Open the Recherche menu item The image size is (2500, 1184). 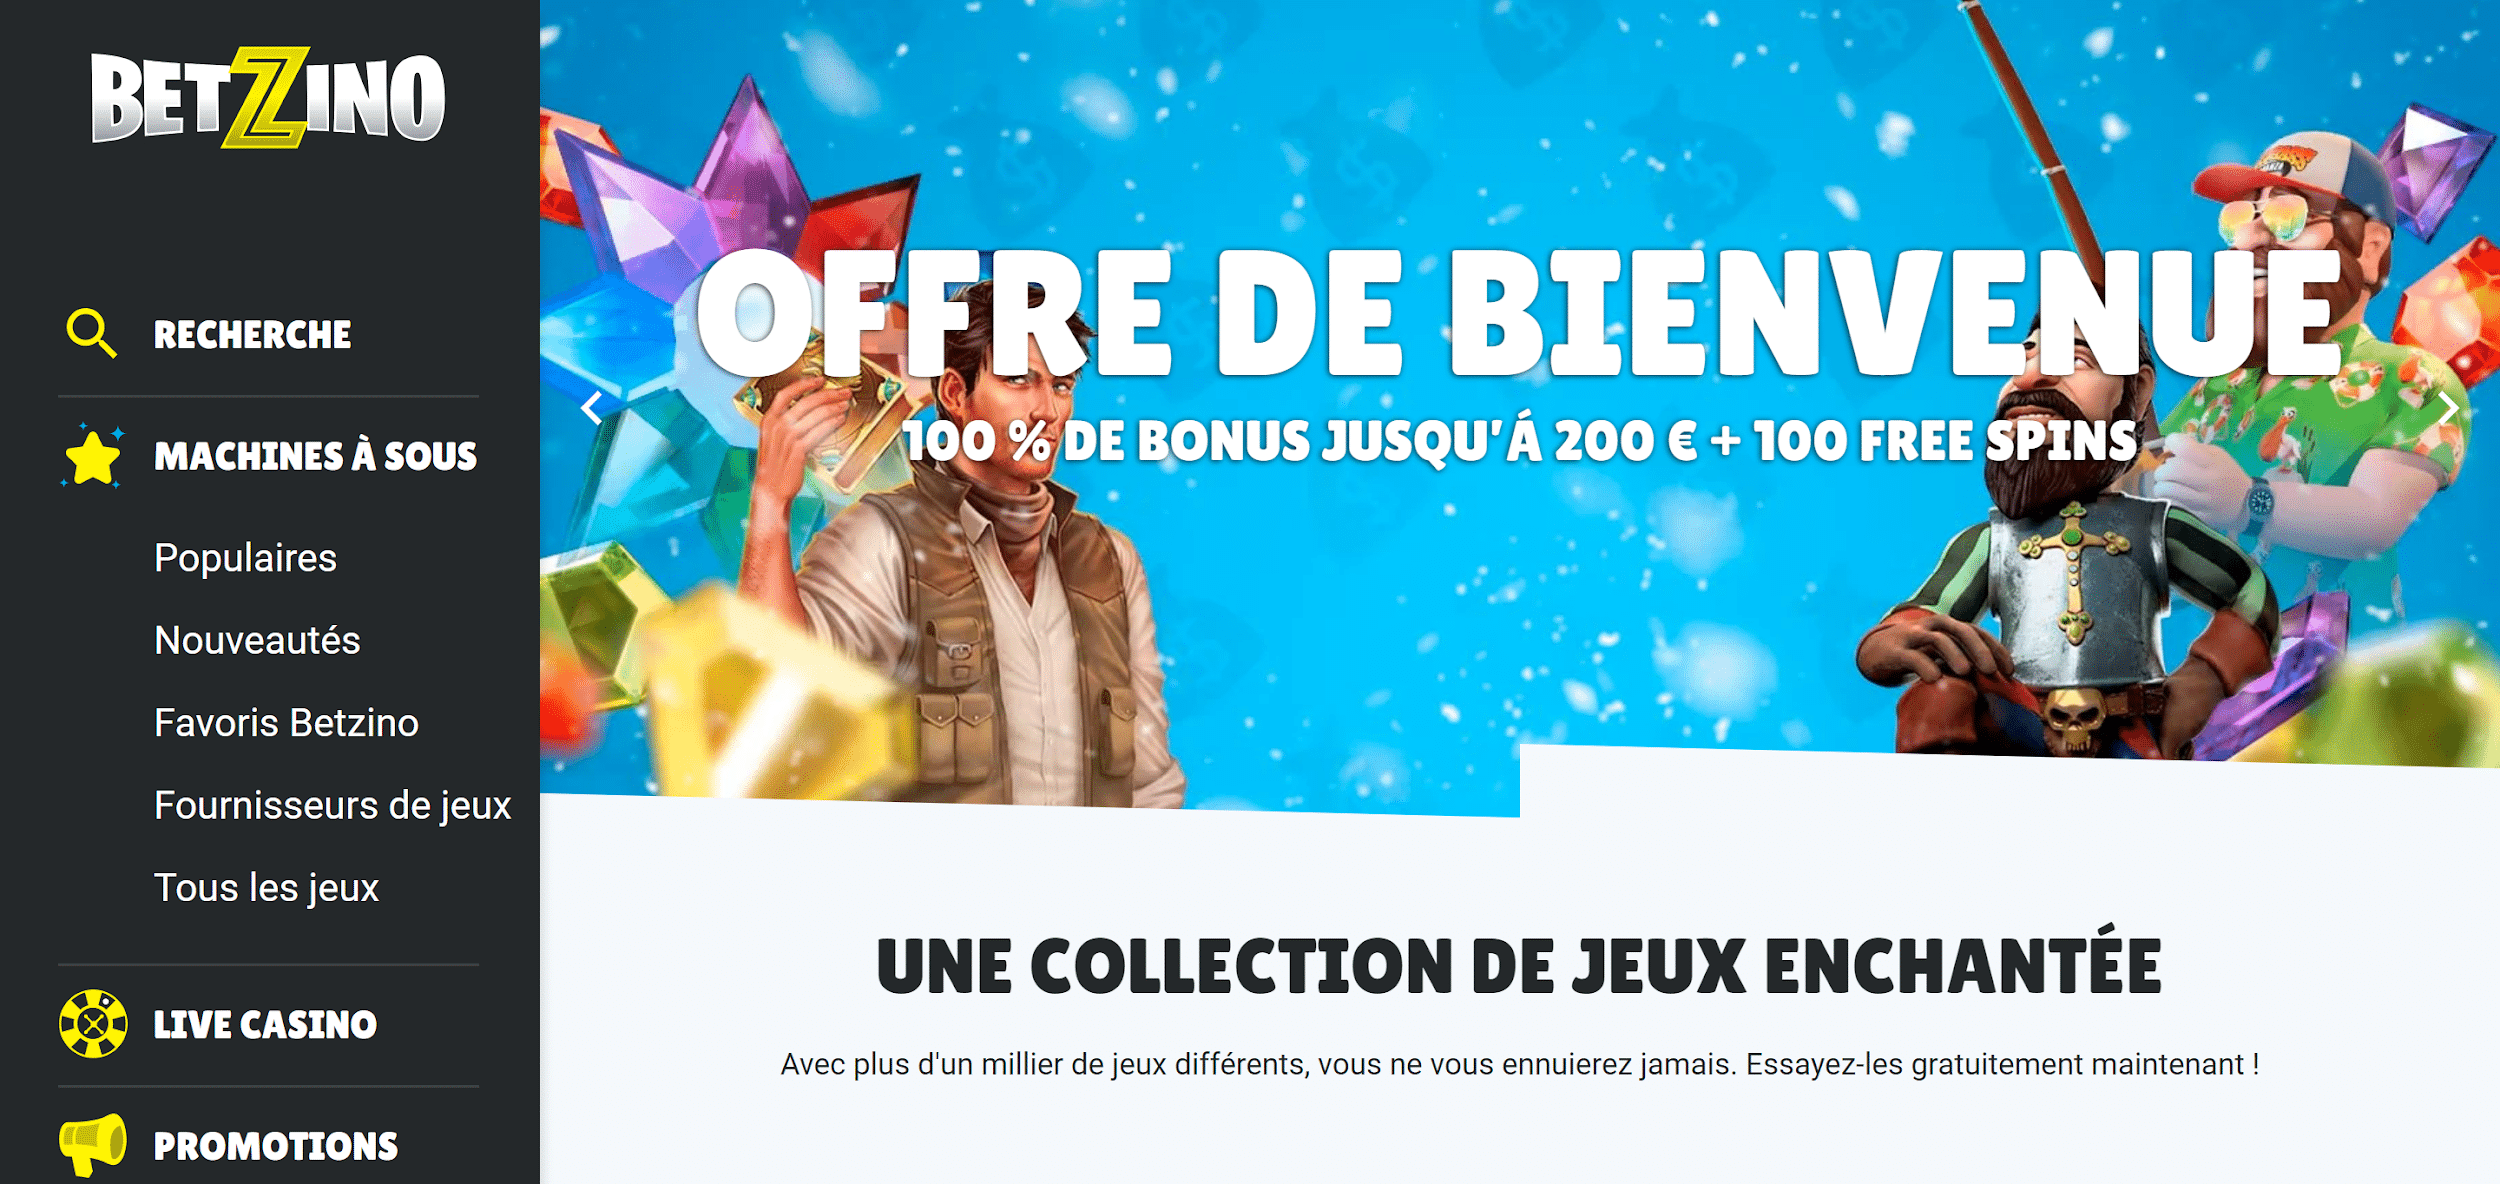point(252,335)
